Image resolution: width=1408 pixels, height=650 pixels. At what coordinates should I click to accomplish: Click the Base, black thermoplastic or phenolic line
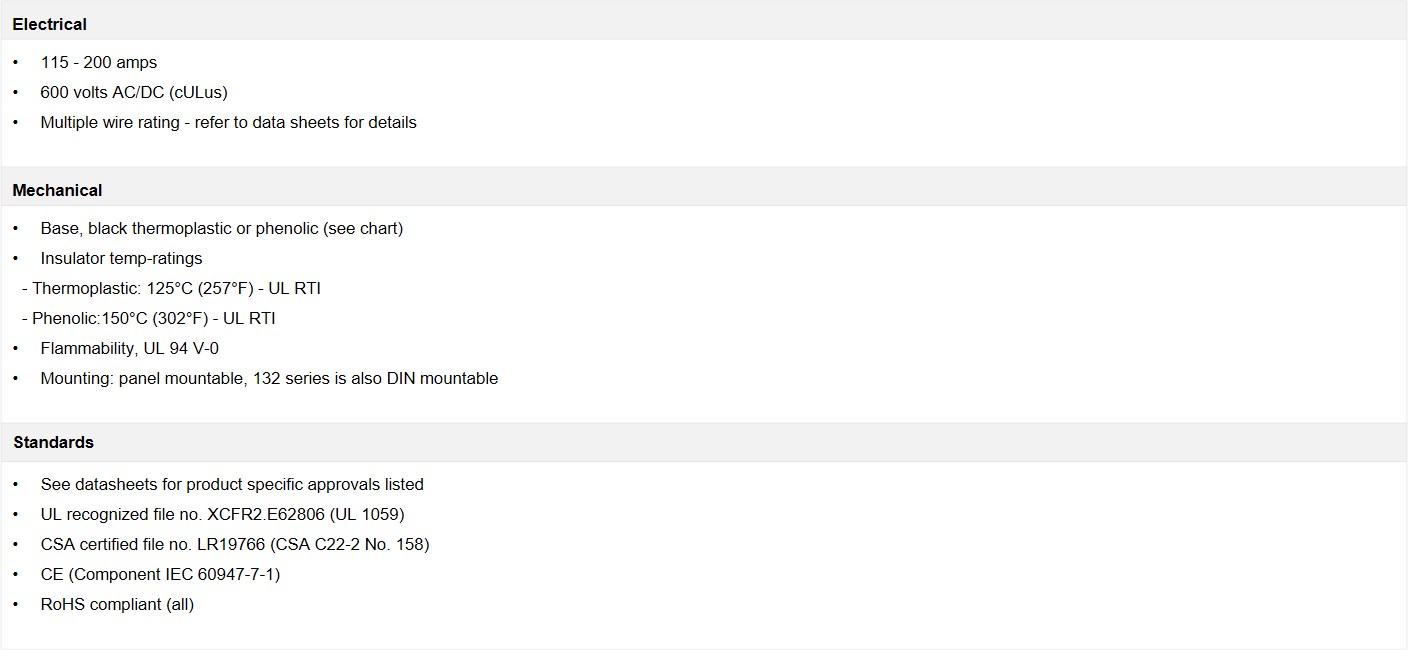point(222,228)
